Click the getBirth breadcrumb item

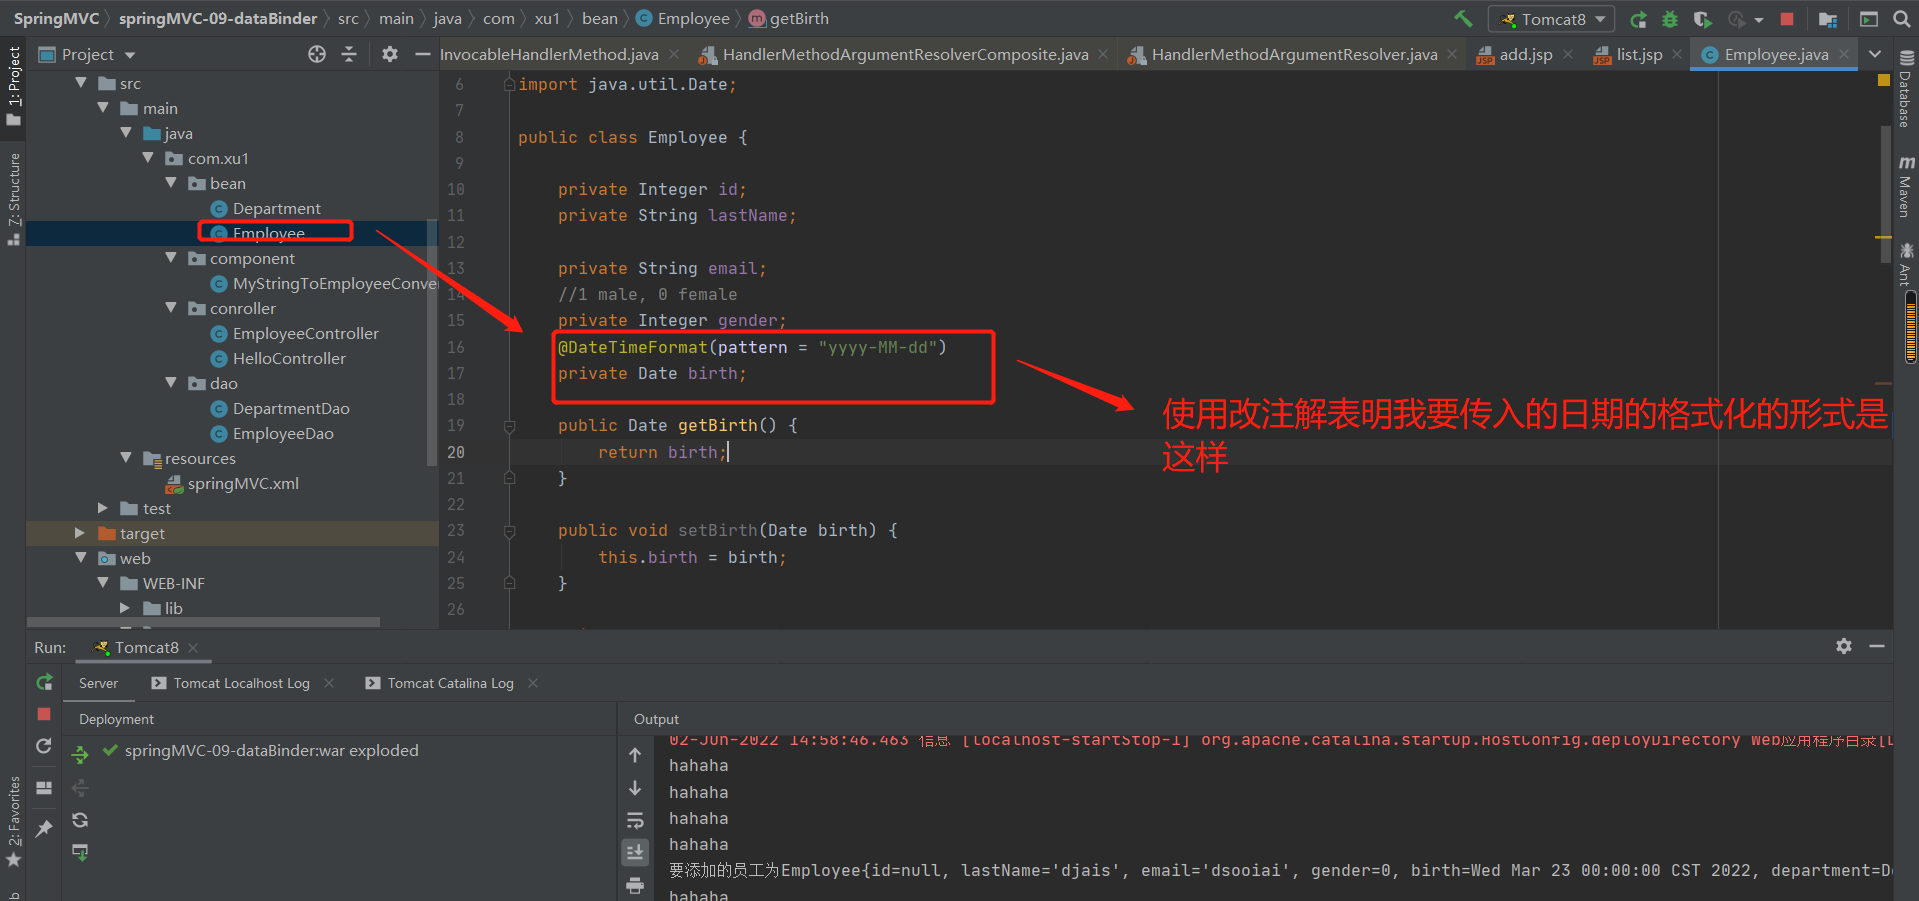(x=789, y=18)
